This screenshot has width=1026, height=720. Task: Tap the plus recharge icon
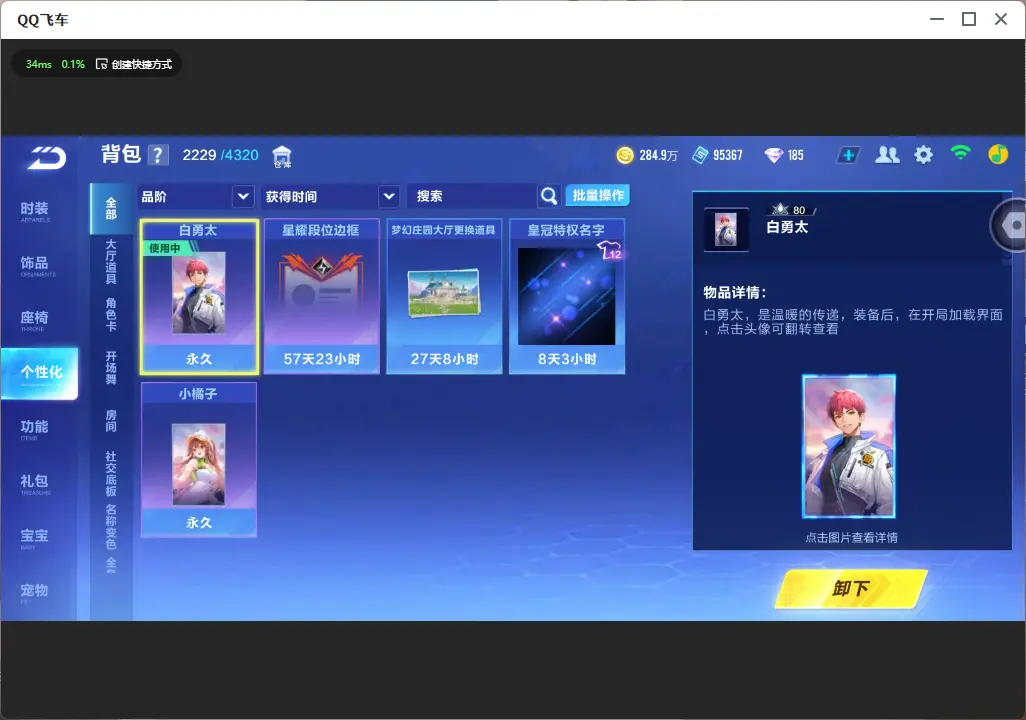848,155
